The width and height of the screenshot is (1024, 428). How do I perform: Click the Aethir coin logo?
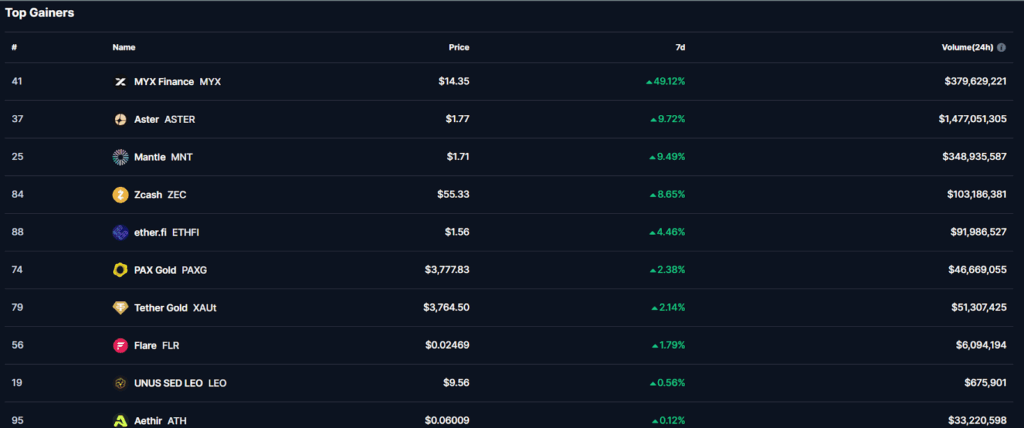120,421
